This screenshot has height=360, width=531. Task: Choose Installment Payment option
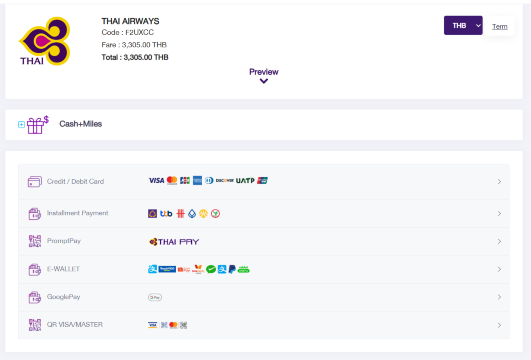pyautogui.click(x=264, y=213)
